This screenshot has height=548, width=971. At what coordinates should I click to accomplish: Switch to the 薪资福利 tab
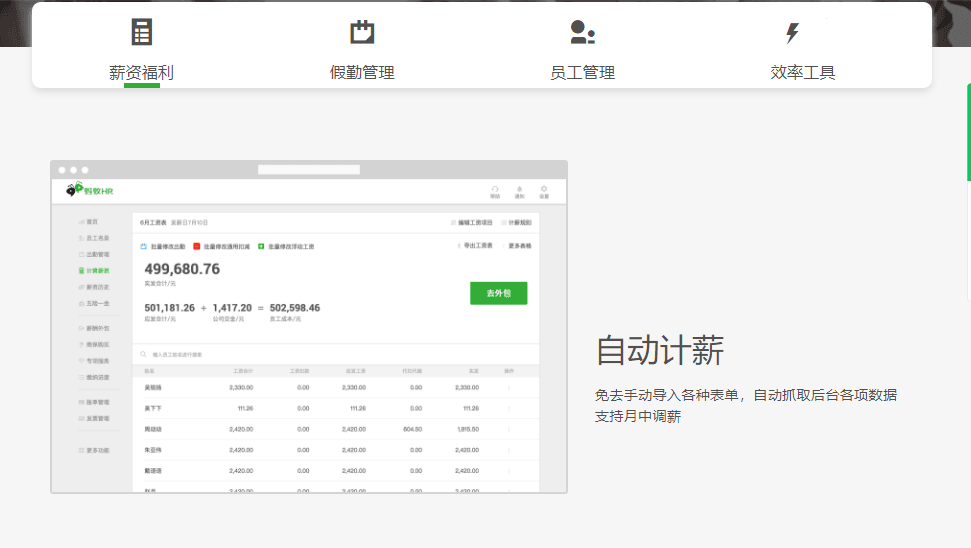pos(142,72)
